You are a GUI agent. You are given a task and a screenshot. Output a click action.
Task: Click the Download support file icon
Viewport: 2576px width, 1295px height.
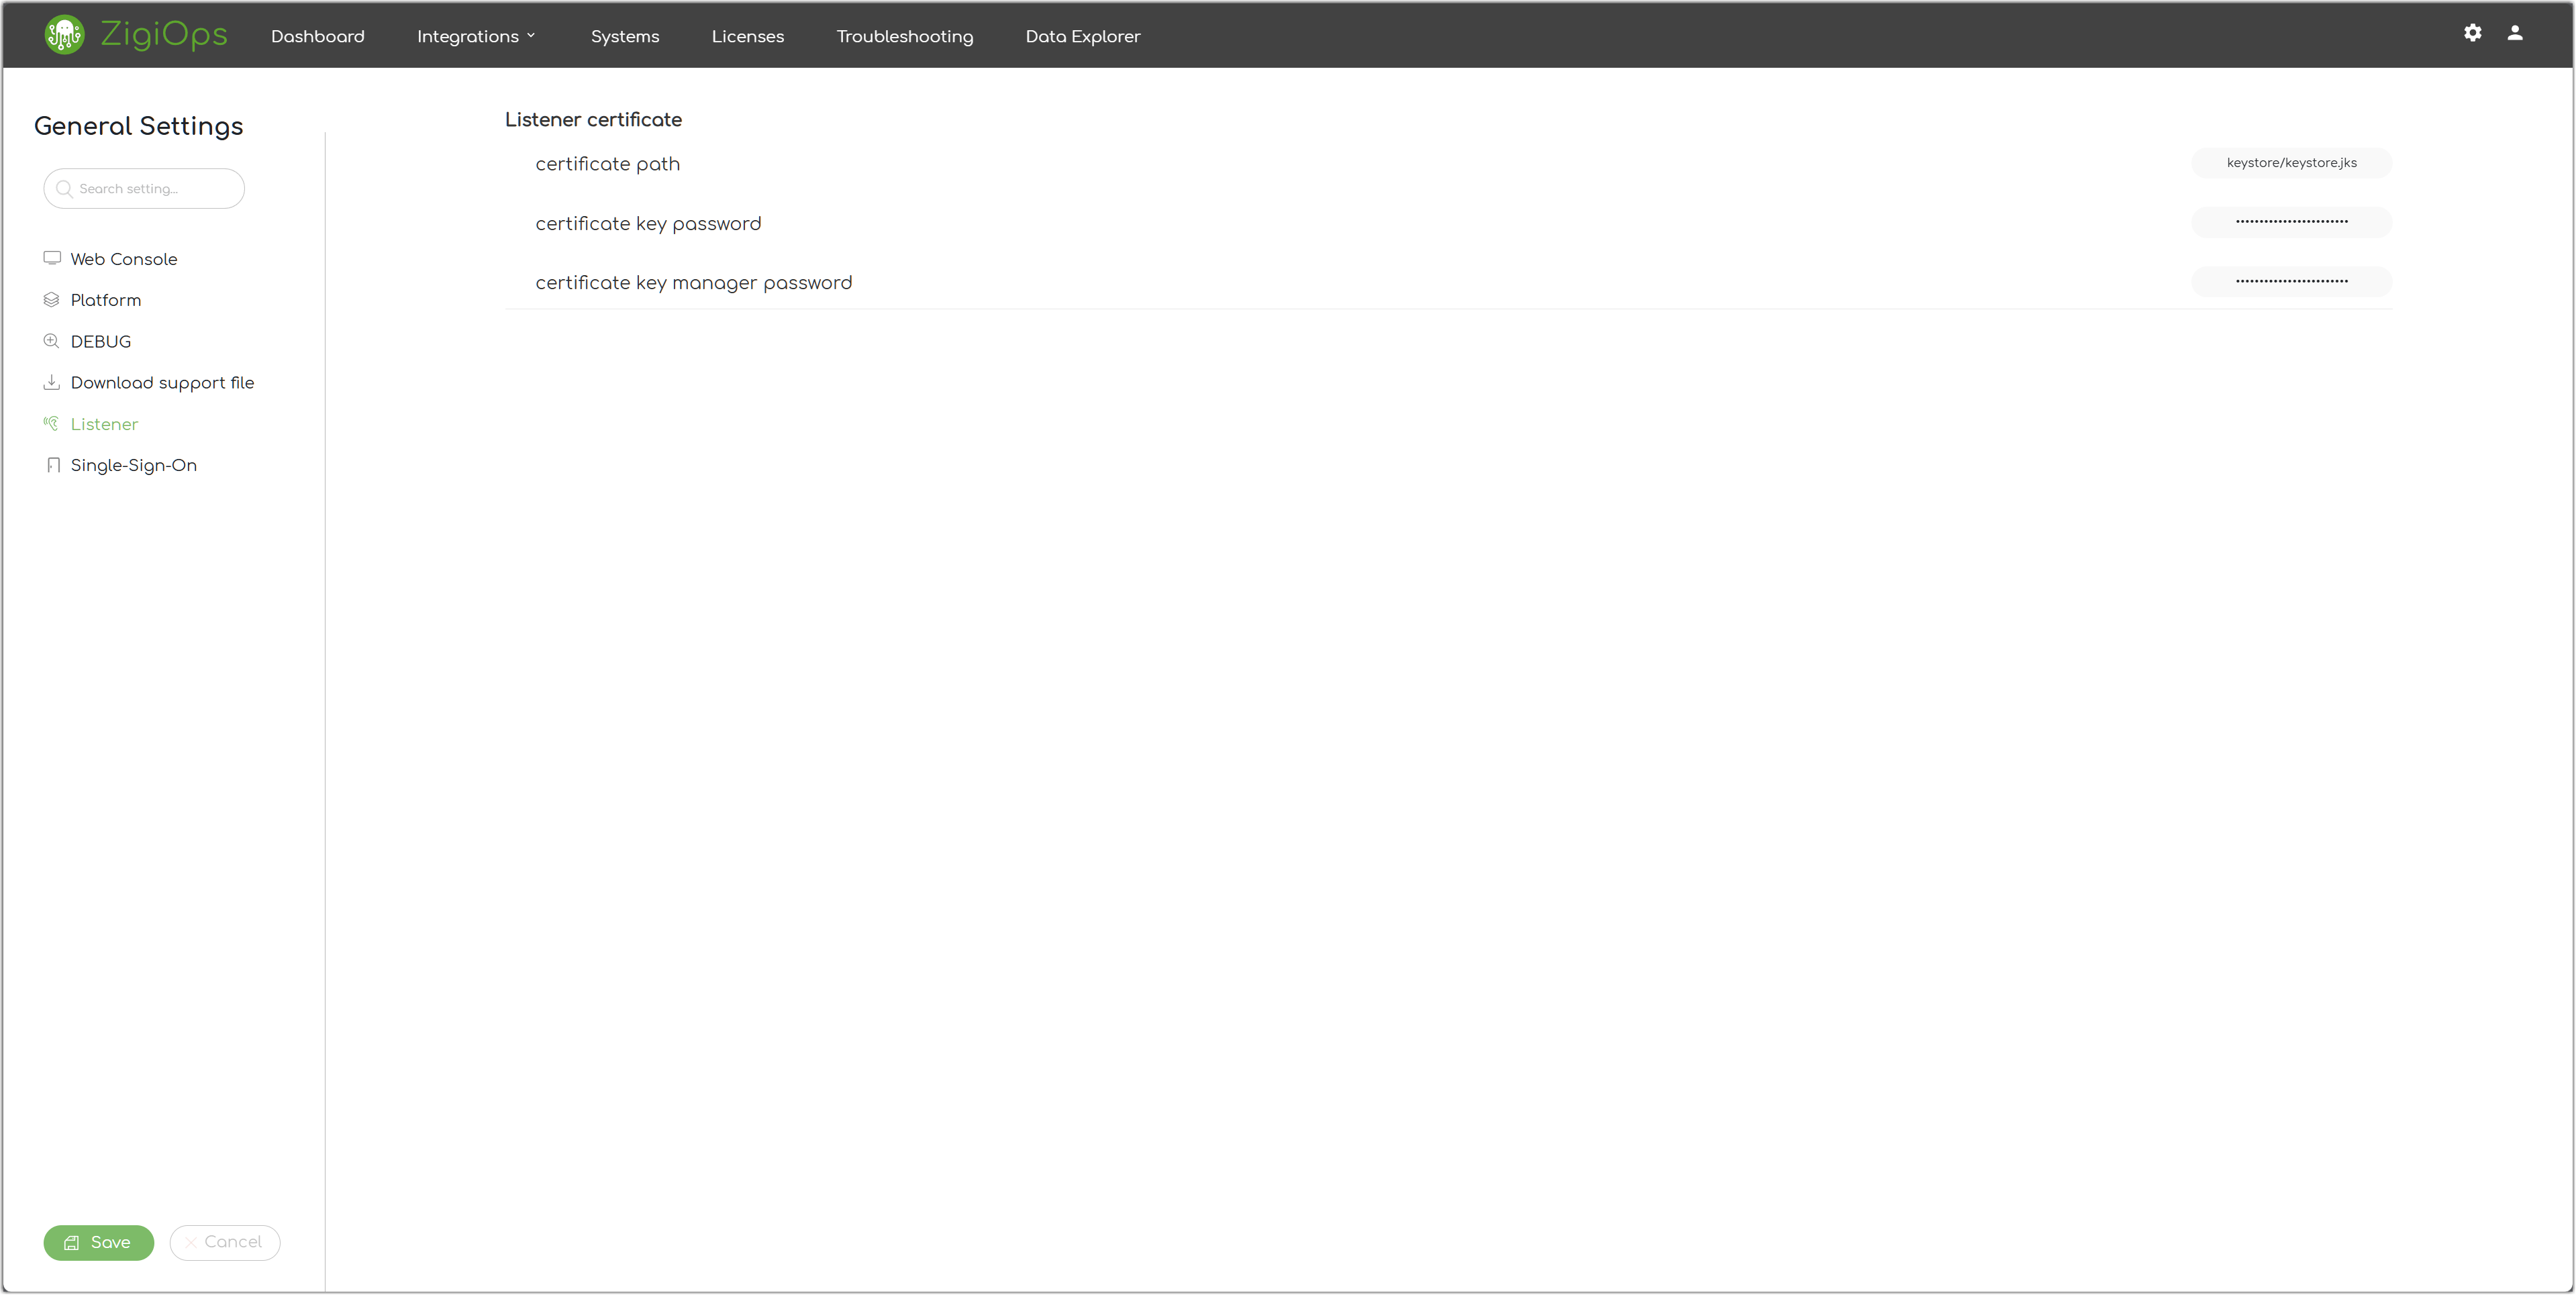point(52,382)
